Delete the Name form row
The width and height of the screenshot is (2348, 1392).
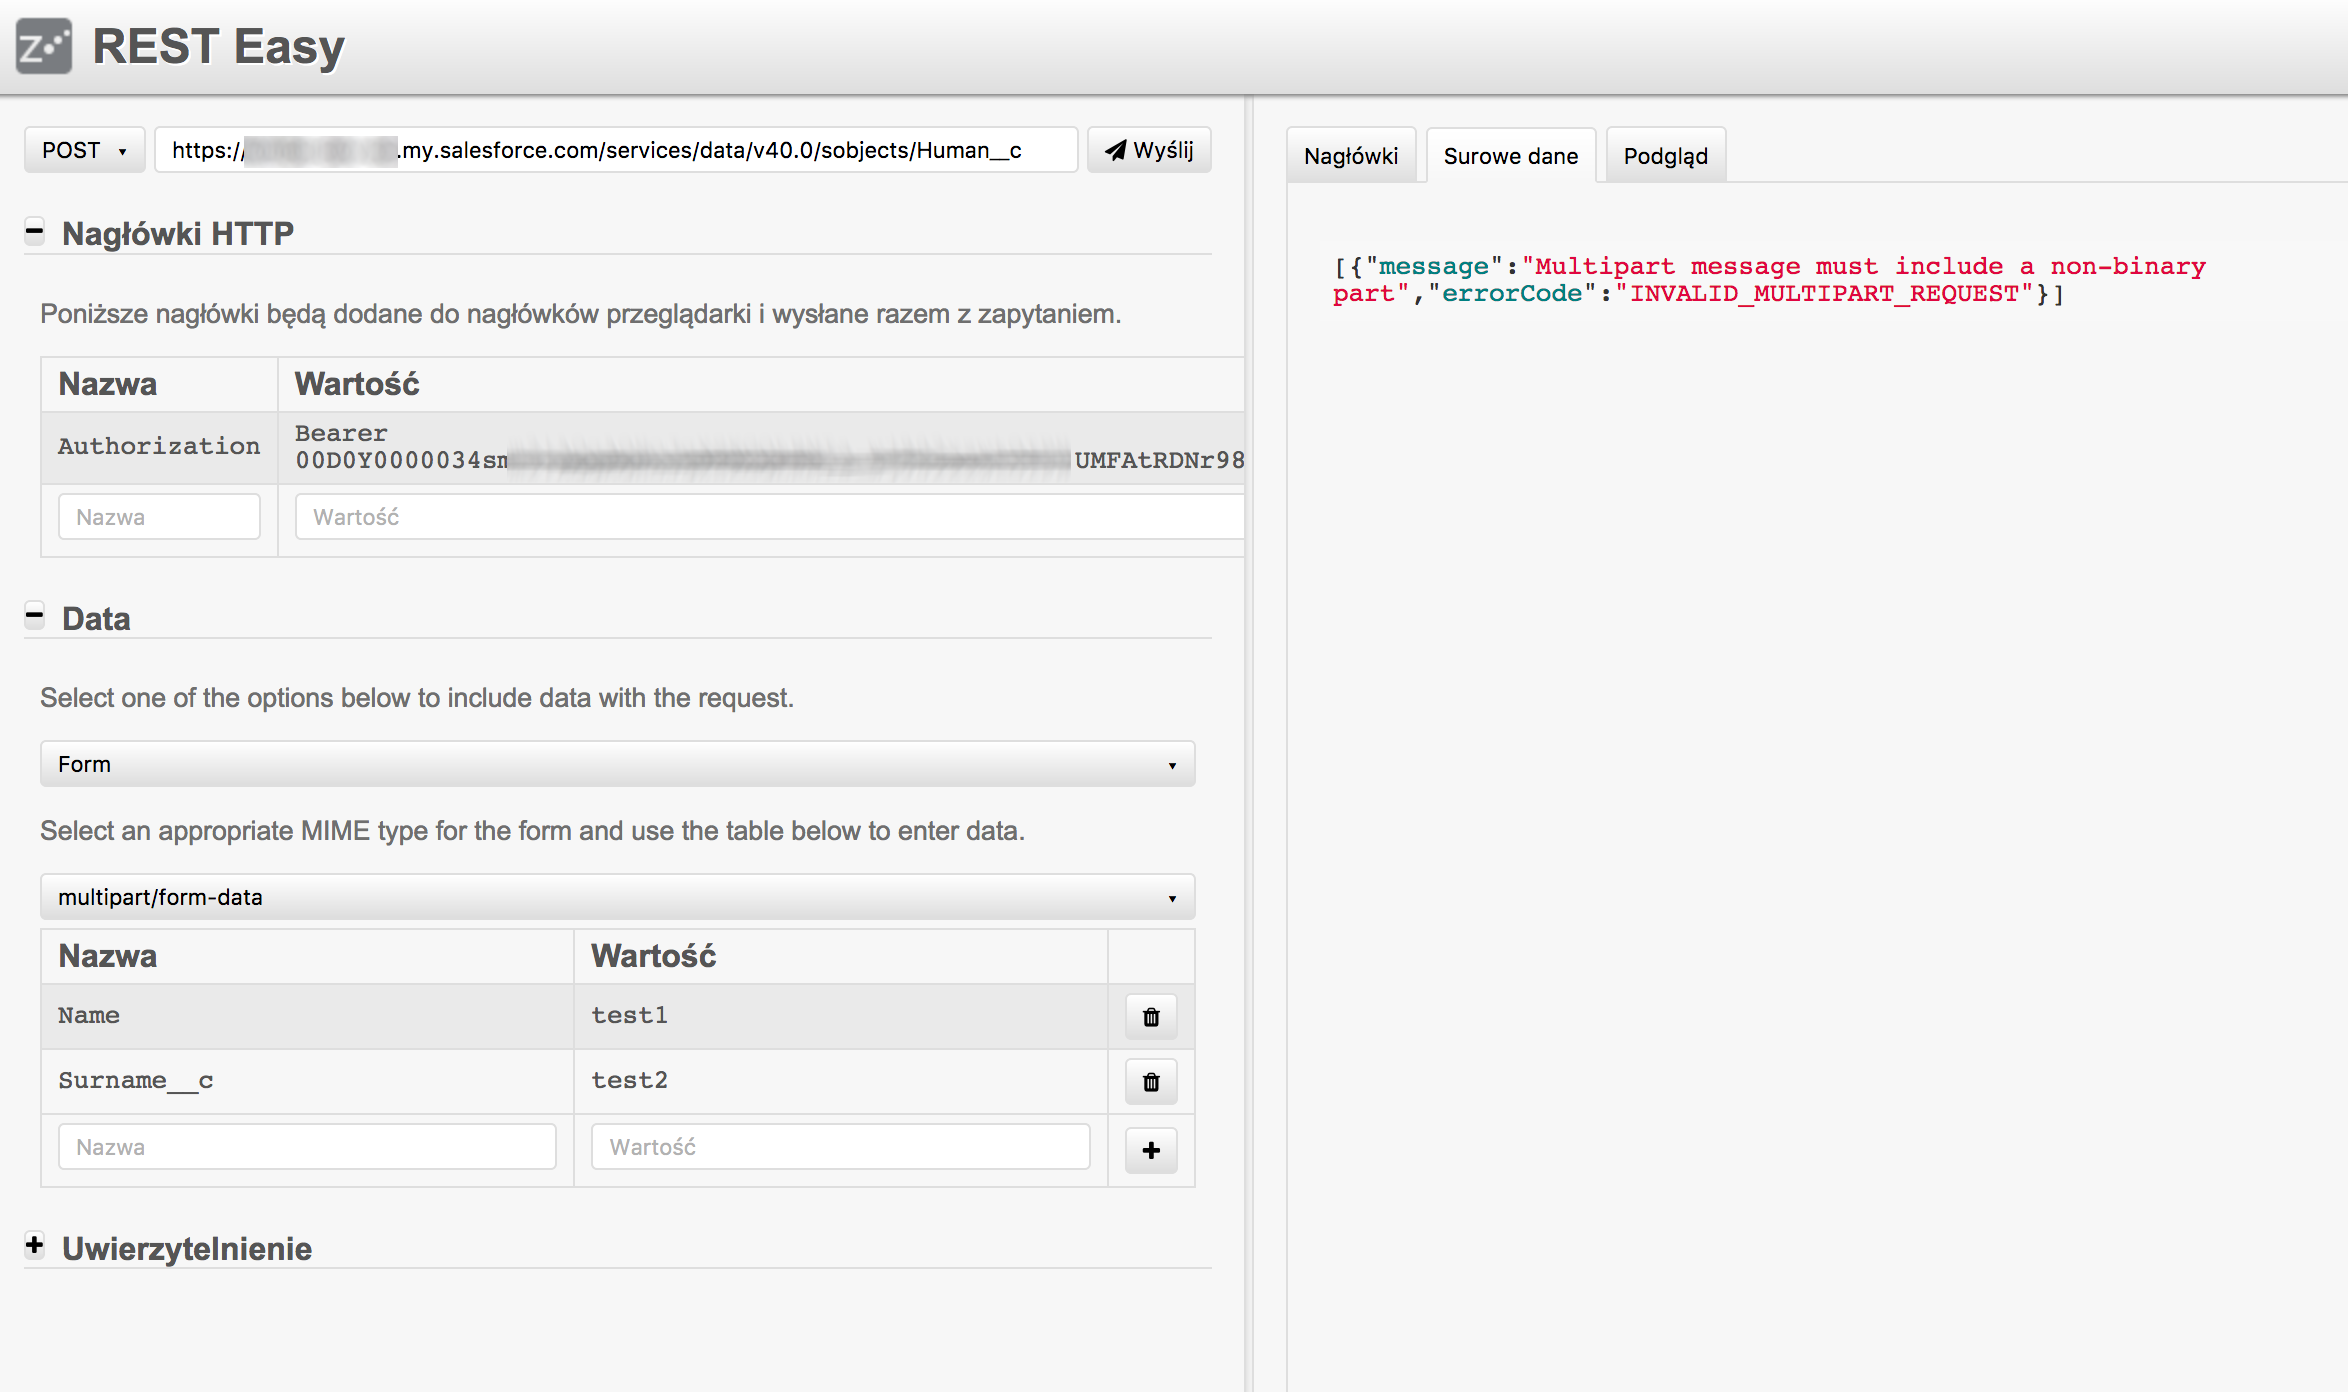tap(1151, 1017)
